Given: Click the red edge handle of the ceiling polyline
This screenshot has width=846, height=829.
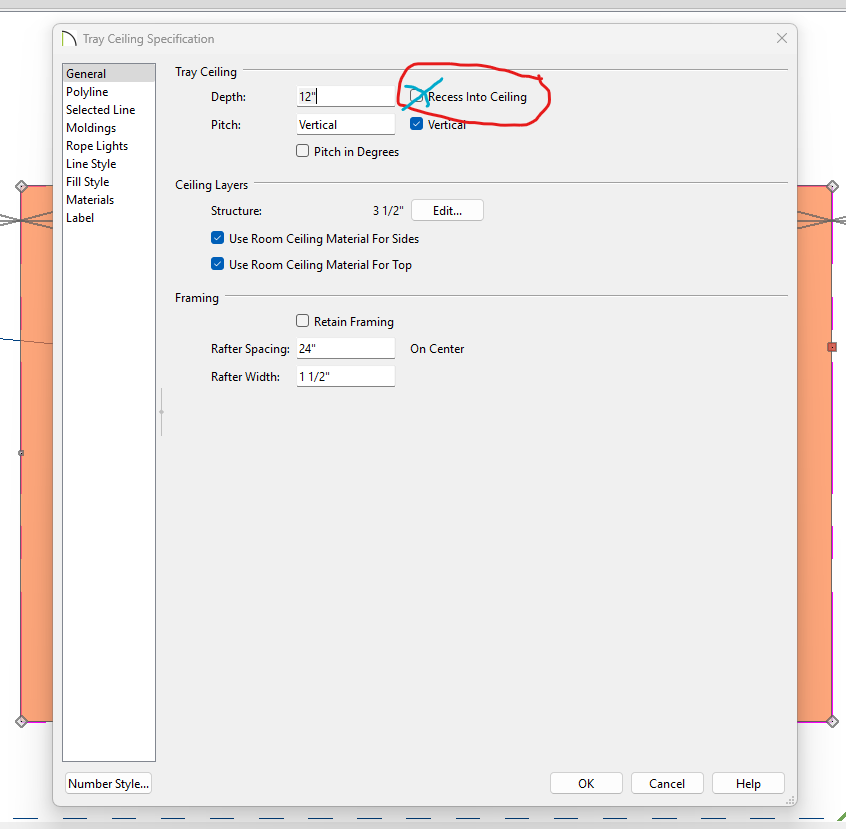Looking at the screenshot, I should pos(832,347).
